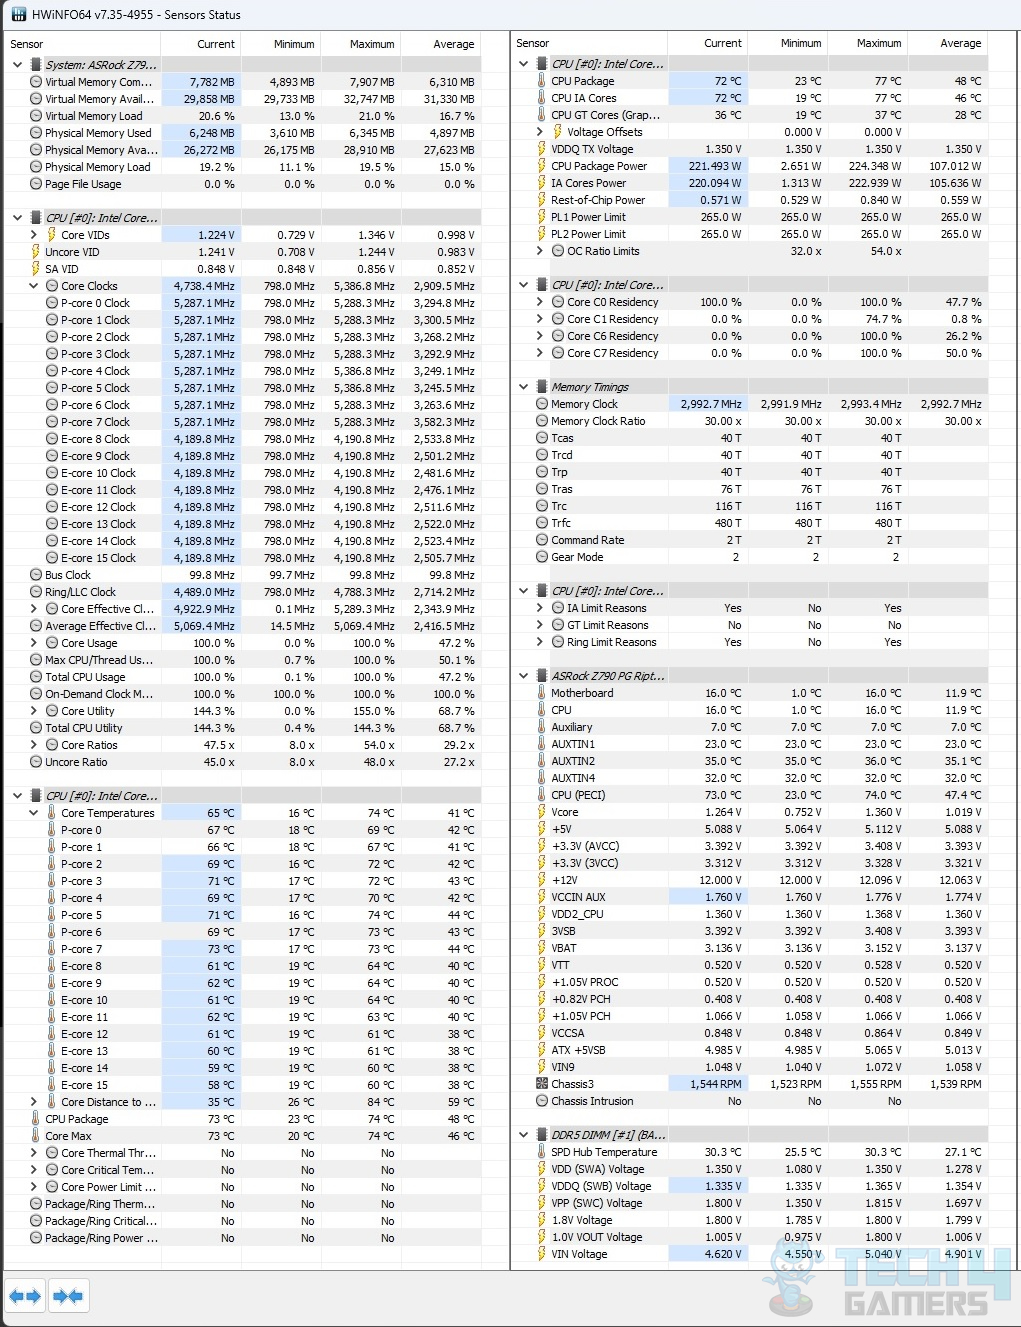
Task: Click the thermometer icon next to left CPU Package
Action: coord(36,1119)
